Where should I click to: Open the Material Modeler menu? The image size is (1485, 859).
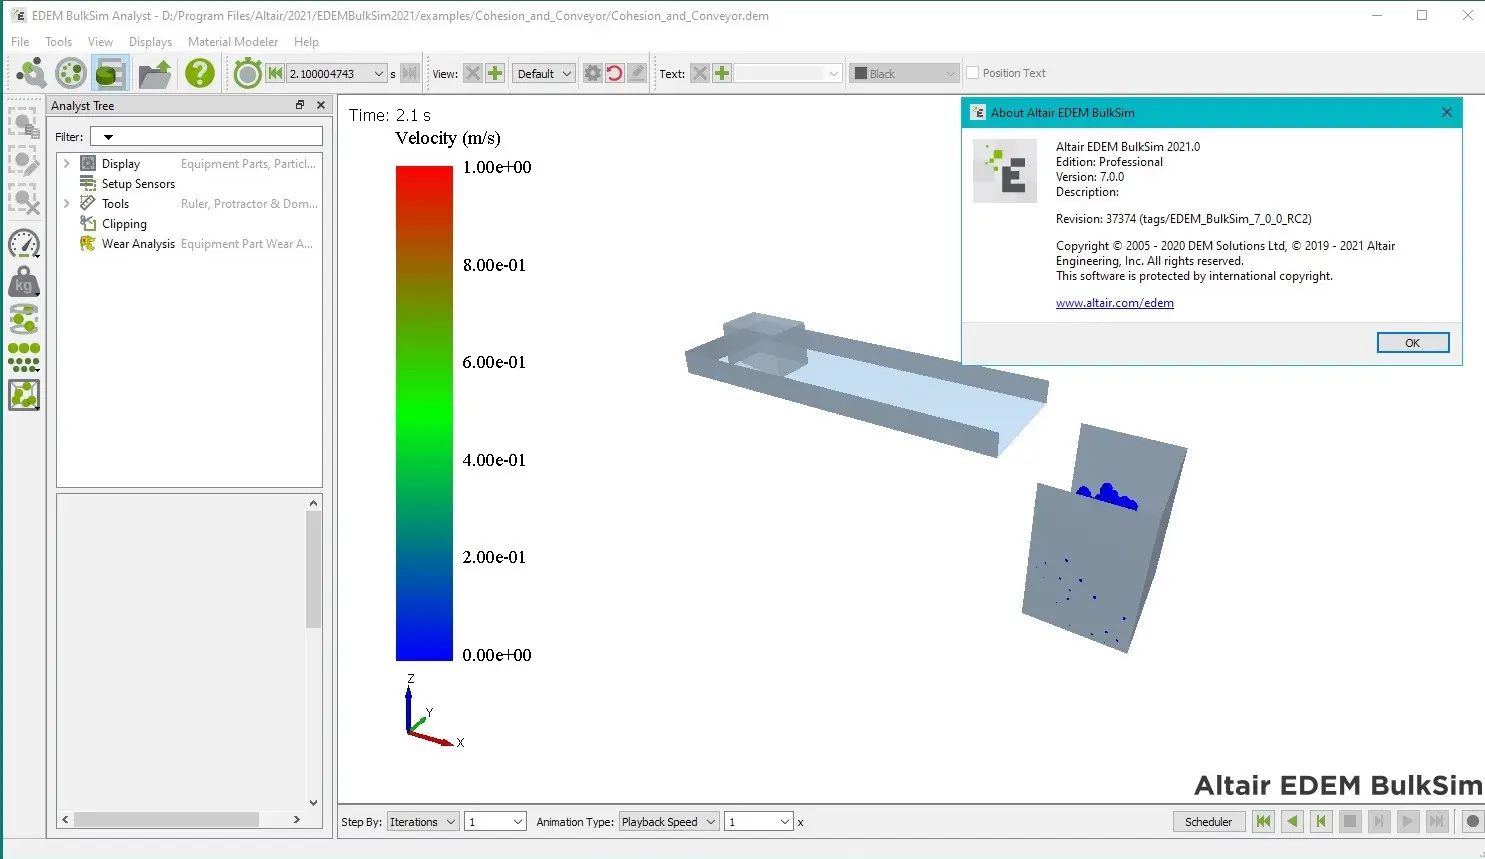point(233,42)
